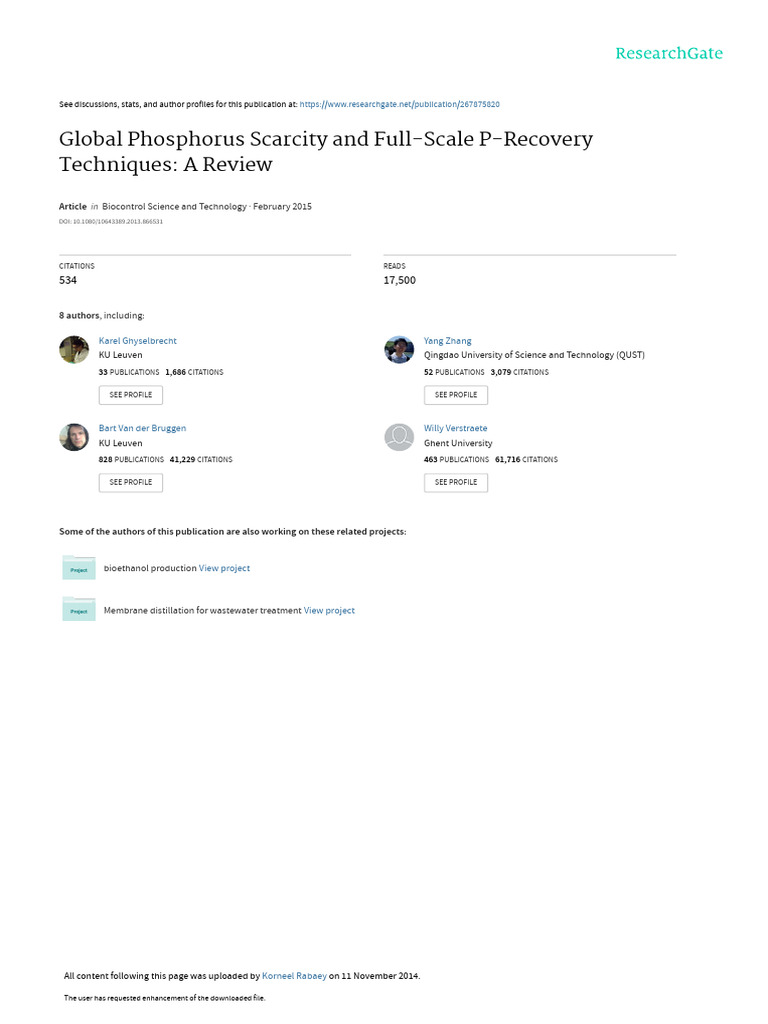Click Yang Zhang's avatar picture
Viewport: 768px width, 1024px height.
(399, 349)
